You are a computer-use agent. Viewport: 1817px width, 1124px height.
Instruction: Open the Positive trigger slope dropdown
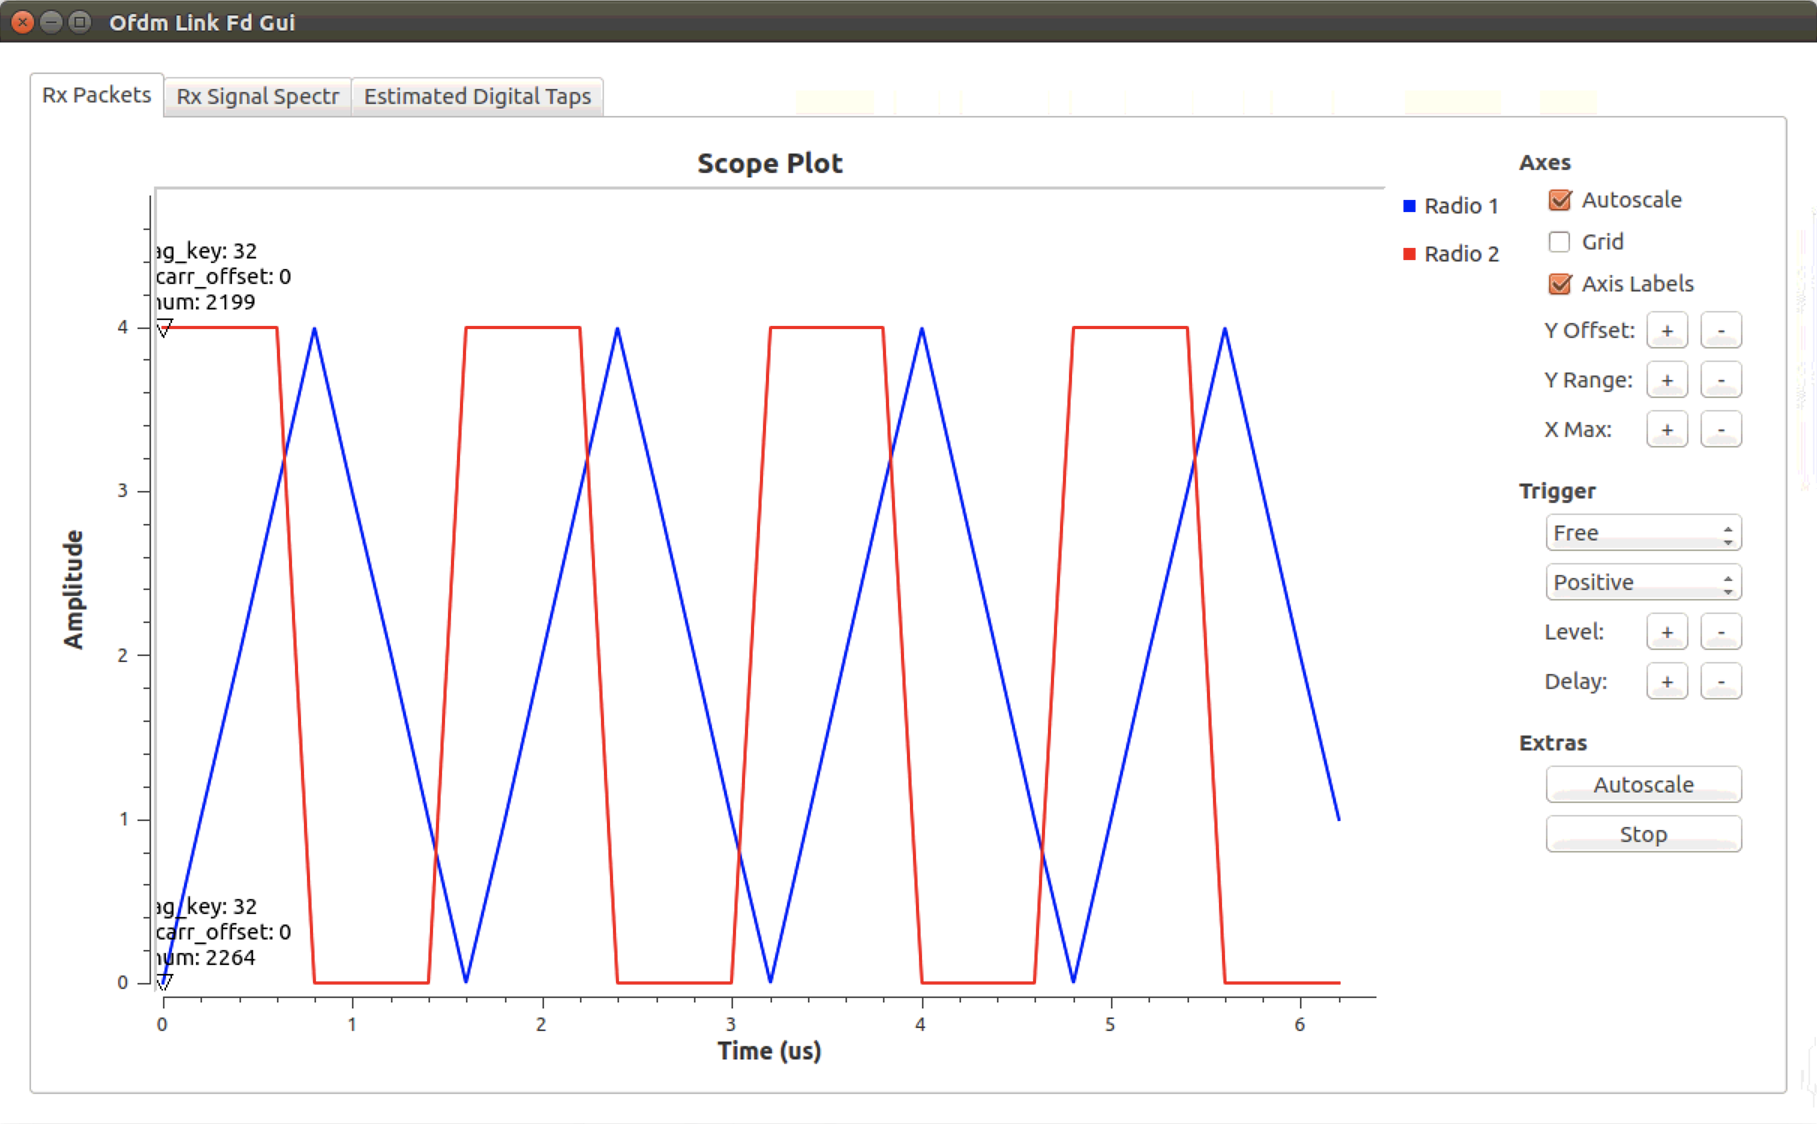pos(1642,583)
